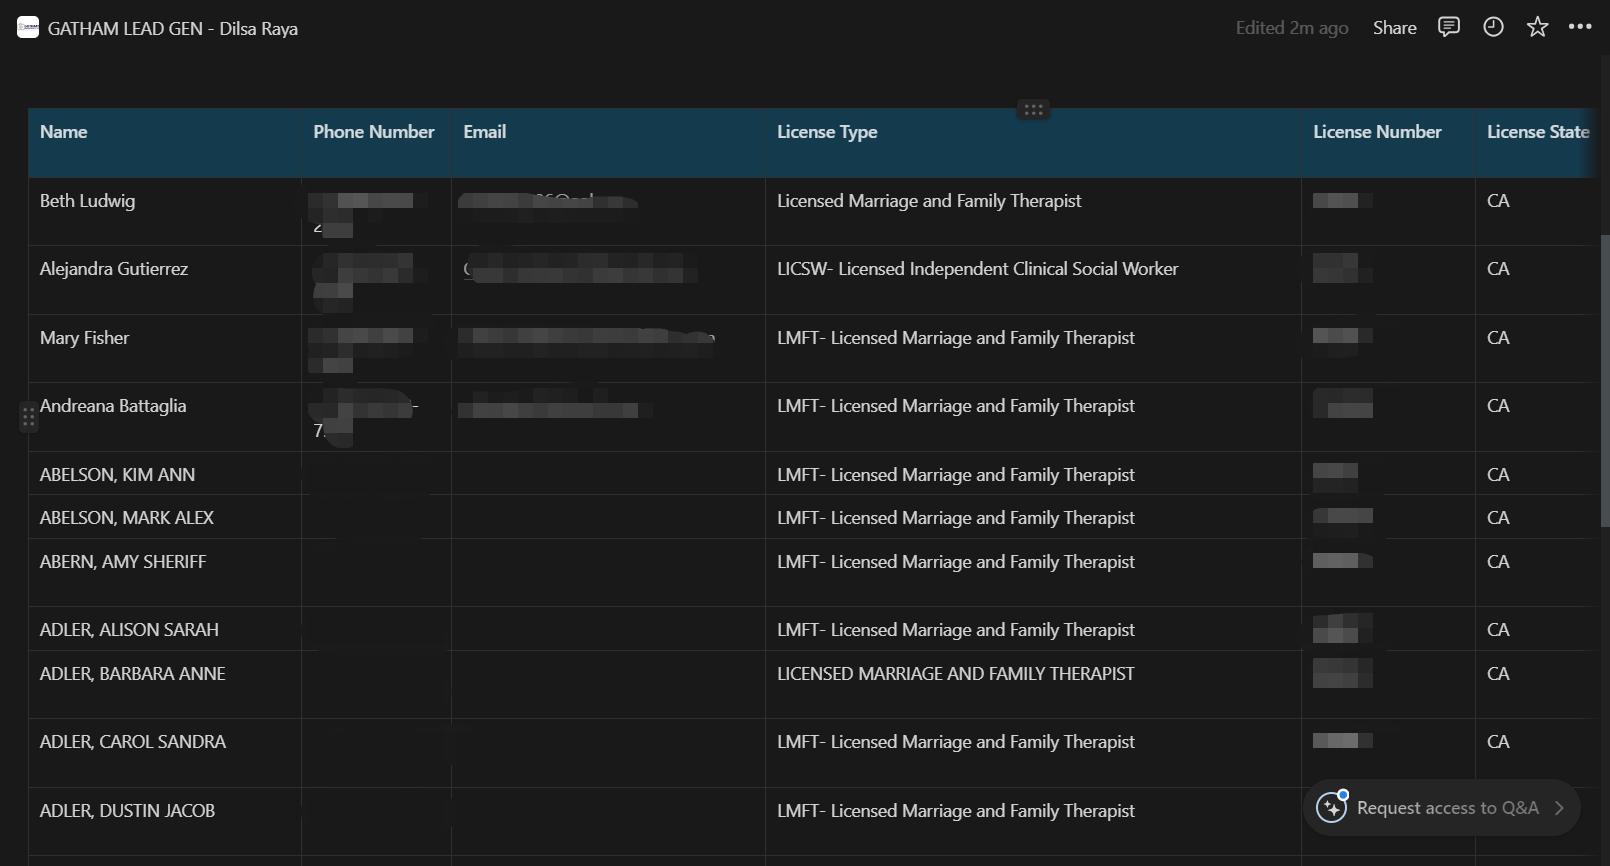Click Mary Fisher's LMFT license type
The height and width of the screenshot is (866, 1610).
coord(1033,349)
